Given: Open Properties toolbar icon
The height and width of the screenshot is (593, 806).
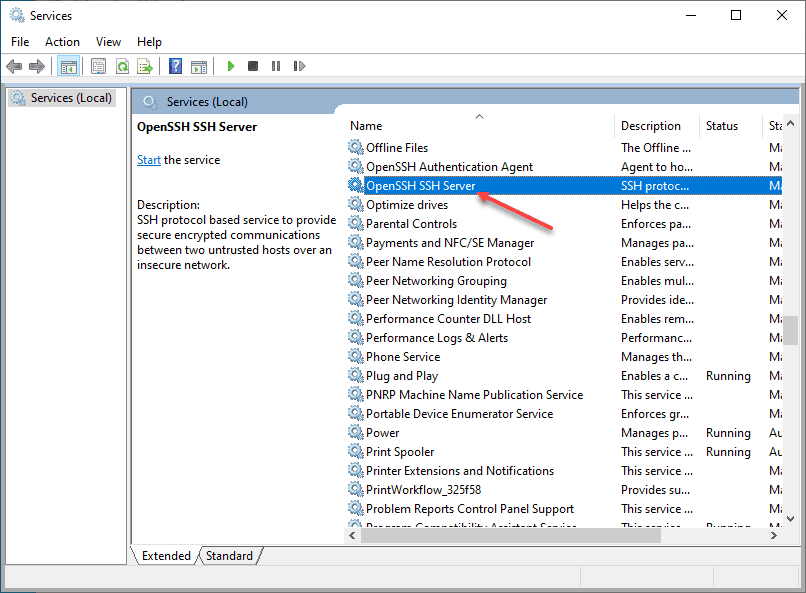Looking at the screenshot, I should point(98,66).
